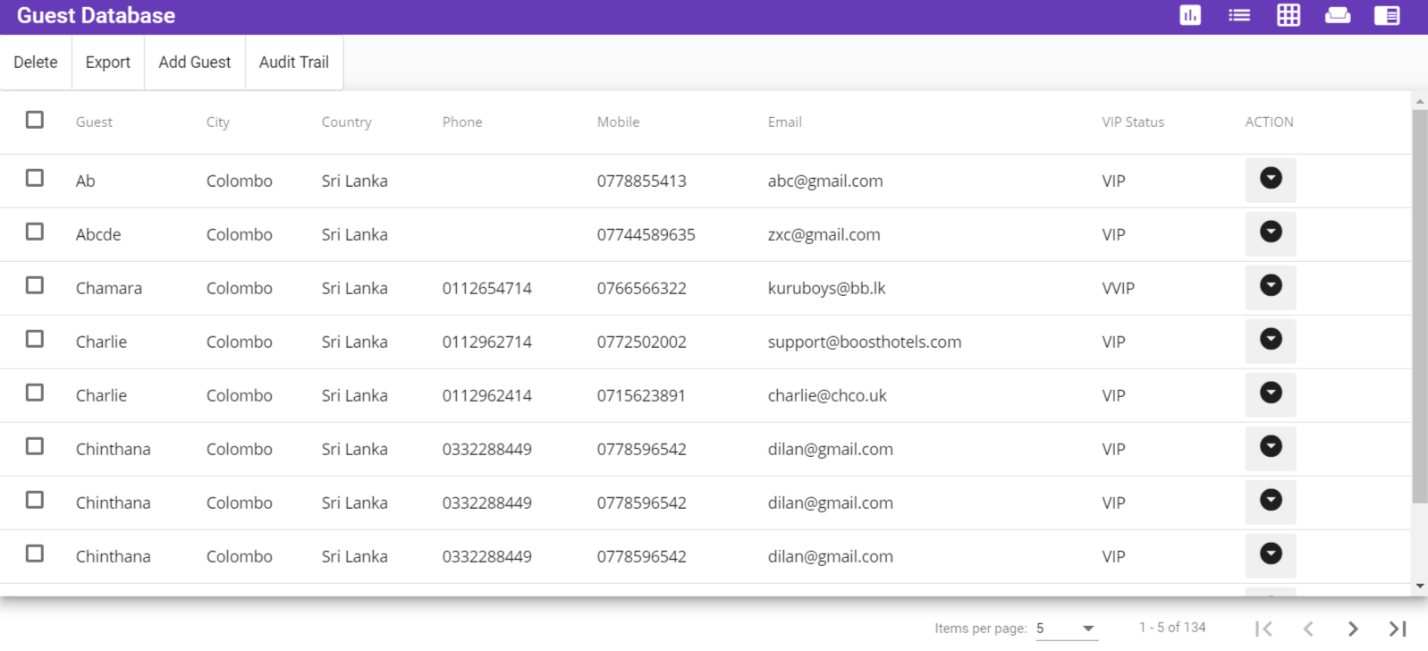Open the side panel layout icon
This screenshot has height=651, width=1428.
(x=1386, y=15)
